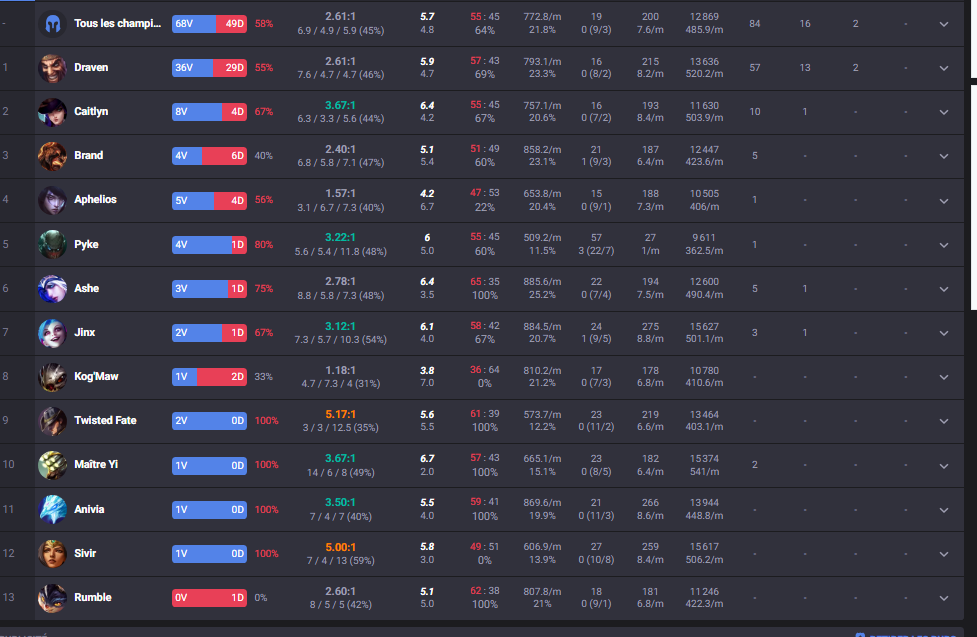
Task: Click the Sivir champion name
Action: click(85, 553)
